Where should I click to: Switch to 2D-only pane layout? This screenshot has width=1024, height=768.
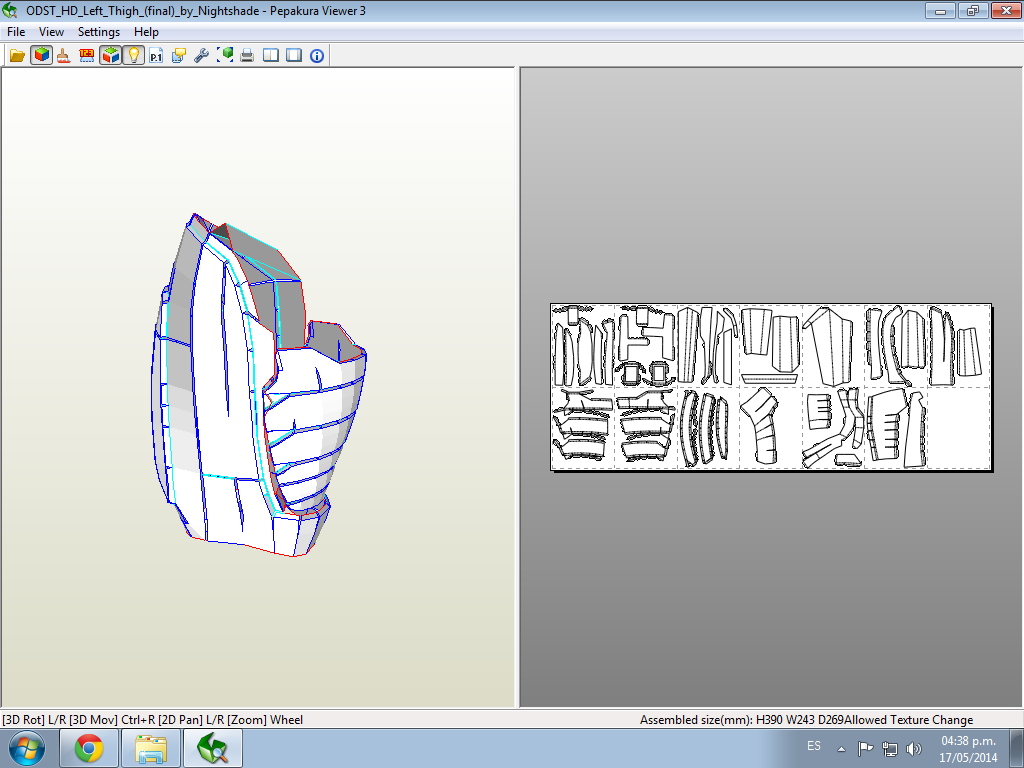(292, 55)
